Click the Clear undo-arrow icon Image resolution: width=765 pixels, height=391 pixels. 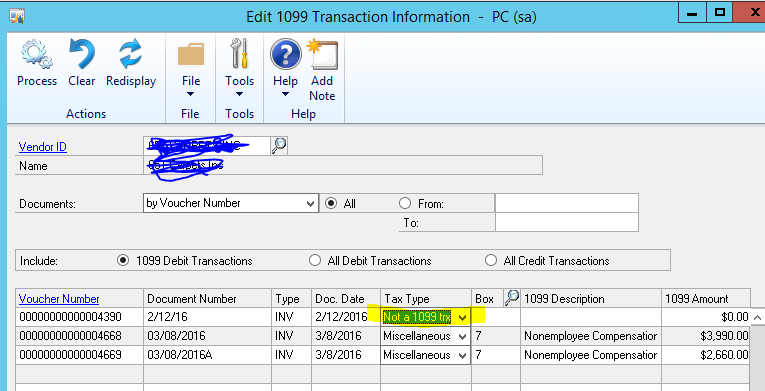(x=81, y=55)
